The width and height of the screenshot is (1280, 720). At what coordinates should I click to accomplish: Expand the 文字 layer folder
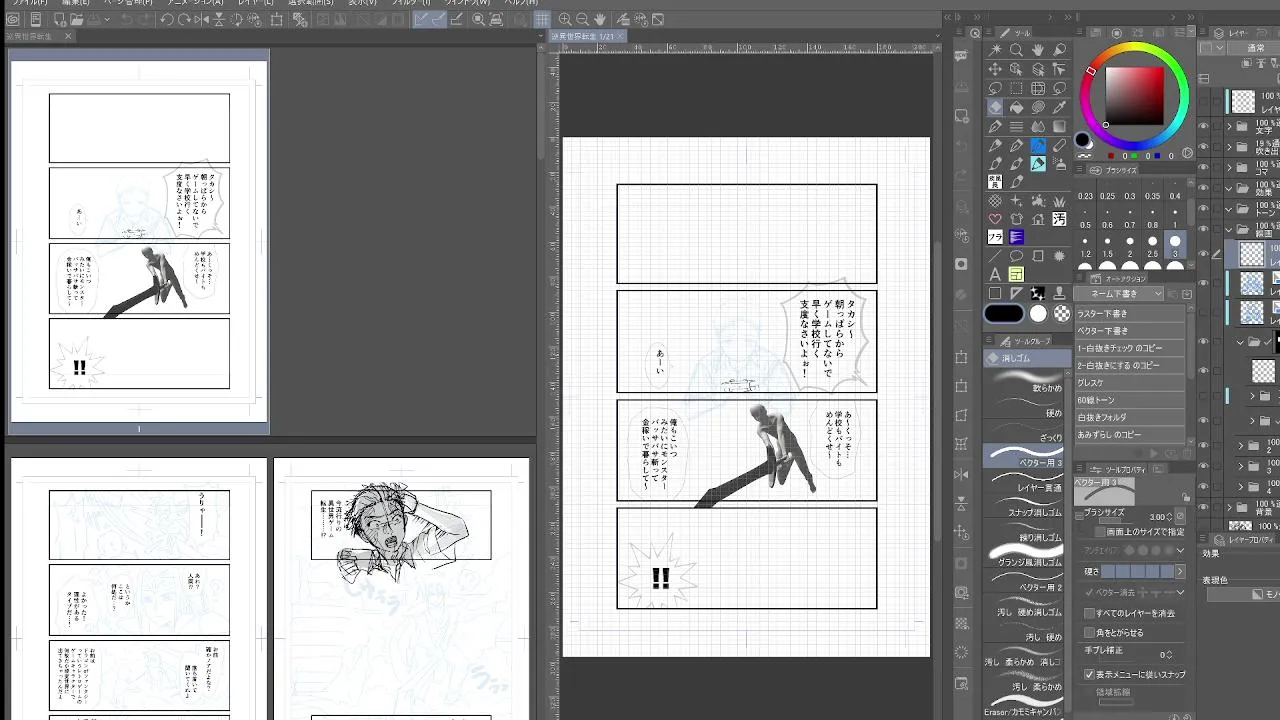(x=1229, y=128)
